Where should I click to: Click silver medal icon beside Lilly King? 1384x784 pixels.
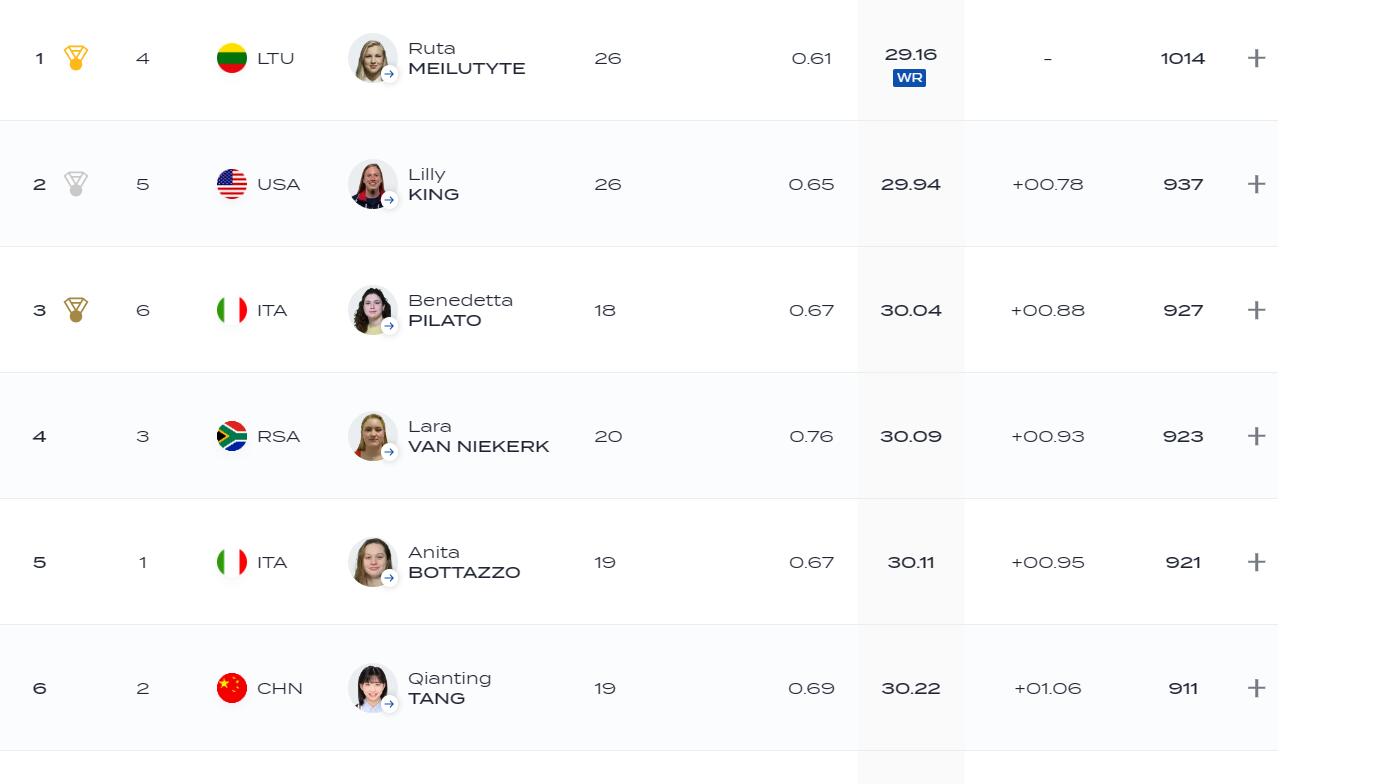tap(76, 184)
